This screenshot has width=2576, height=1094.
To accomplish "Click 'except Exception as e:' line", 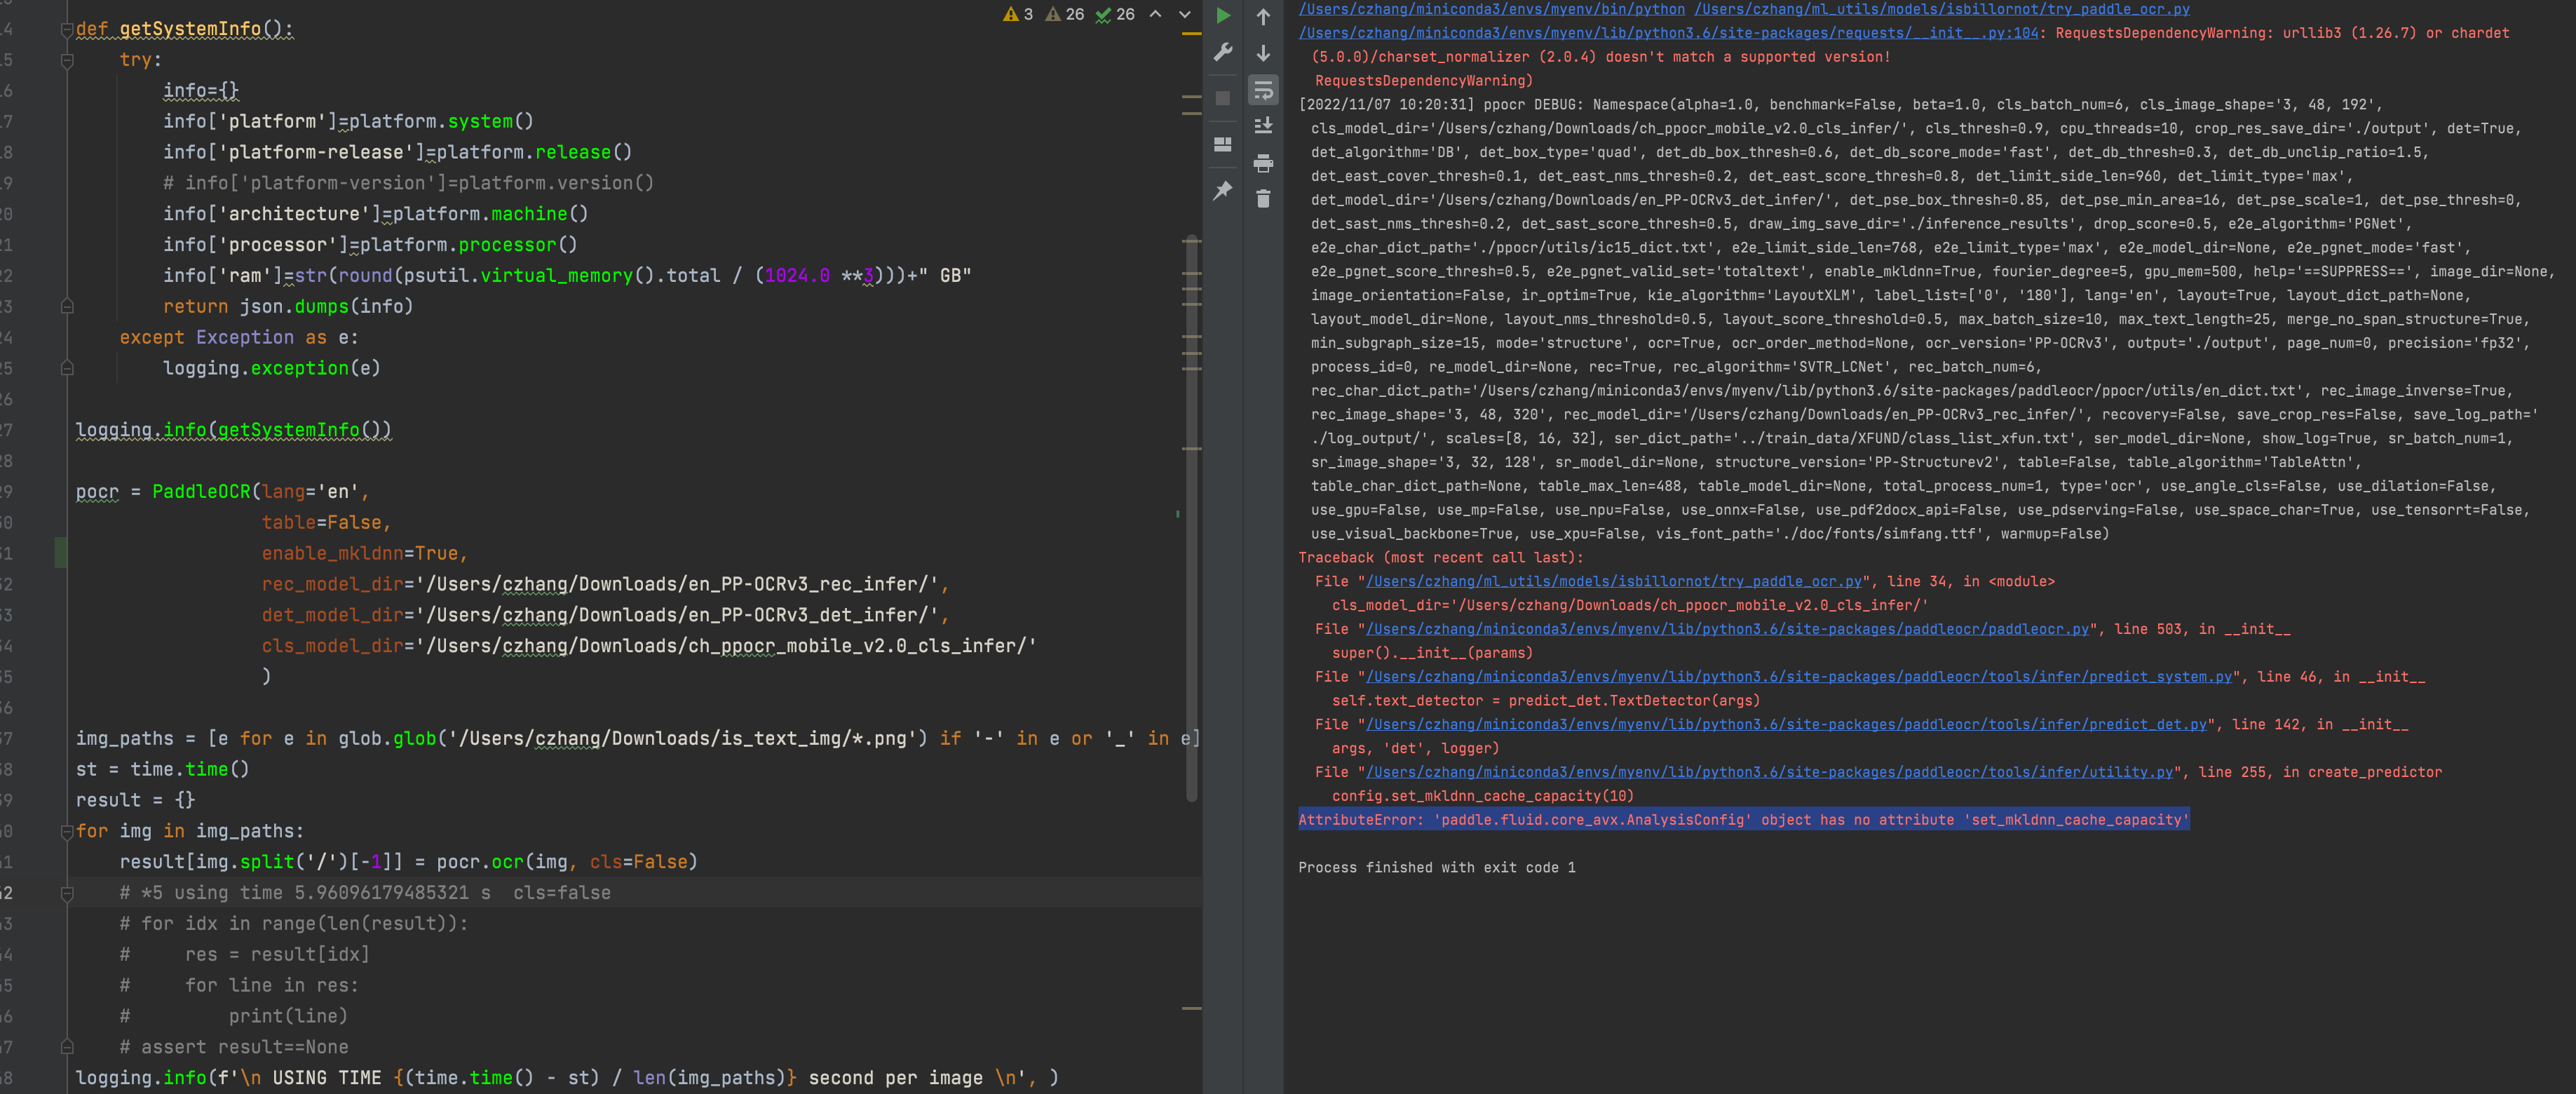I will (238, 337).
